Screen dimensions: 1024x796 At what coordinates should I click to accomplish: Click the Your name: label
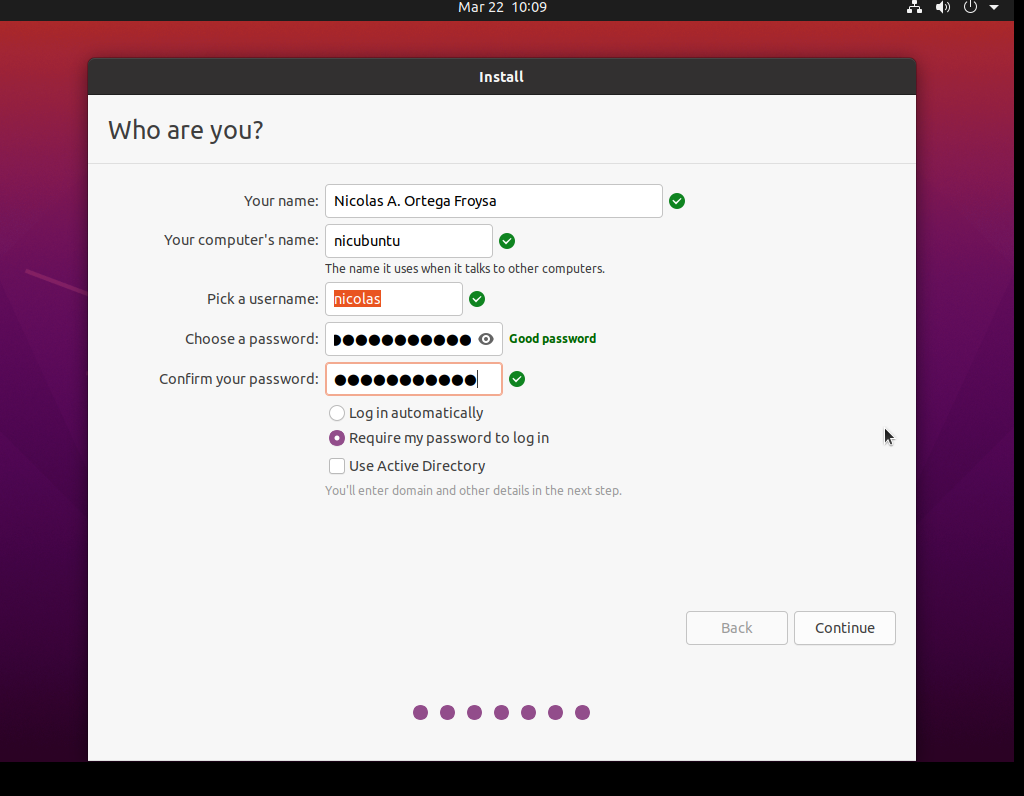tap(281, 201)
